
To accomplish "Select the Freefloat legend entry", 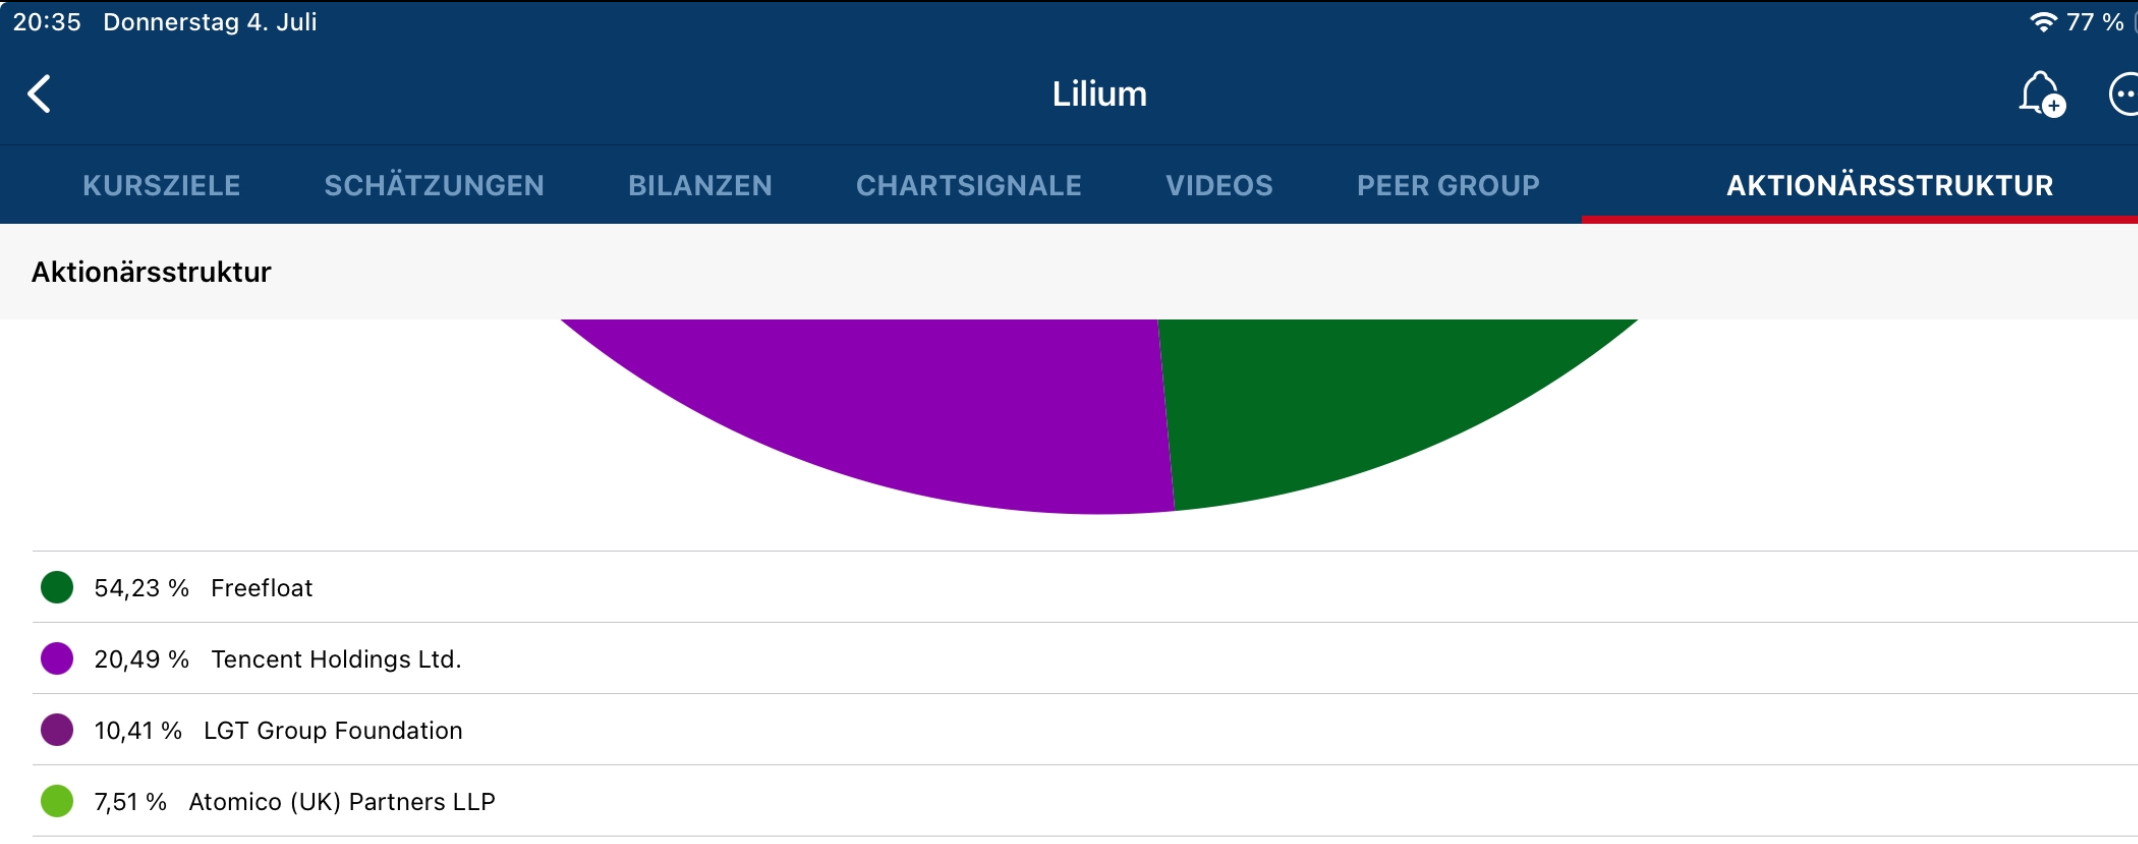I will [260, 587].
